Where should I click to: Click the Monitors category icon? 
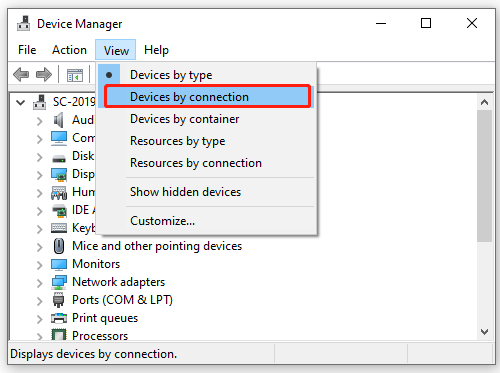(x=59, y=264)
